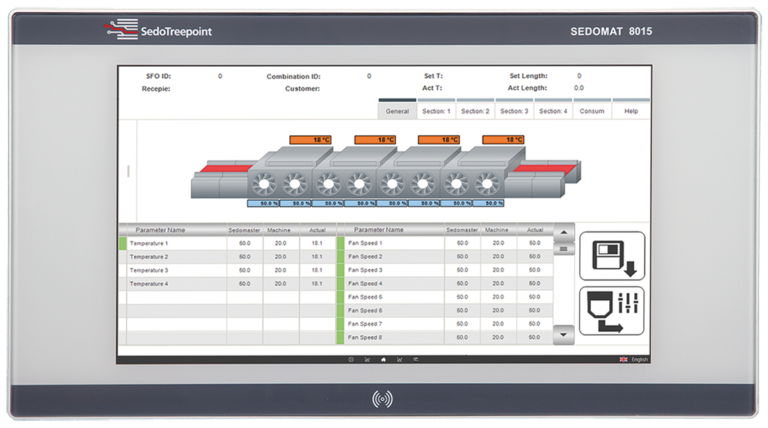
Task: Select the UK flag language icon
Action: click(x=623, y=358)
